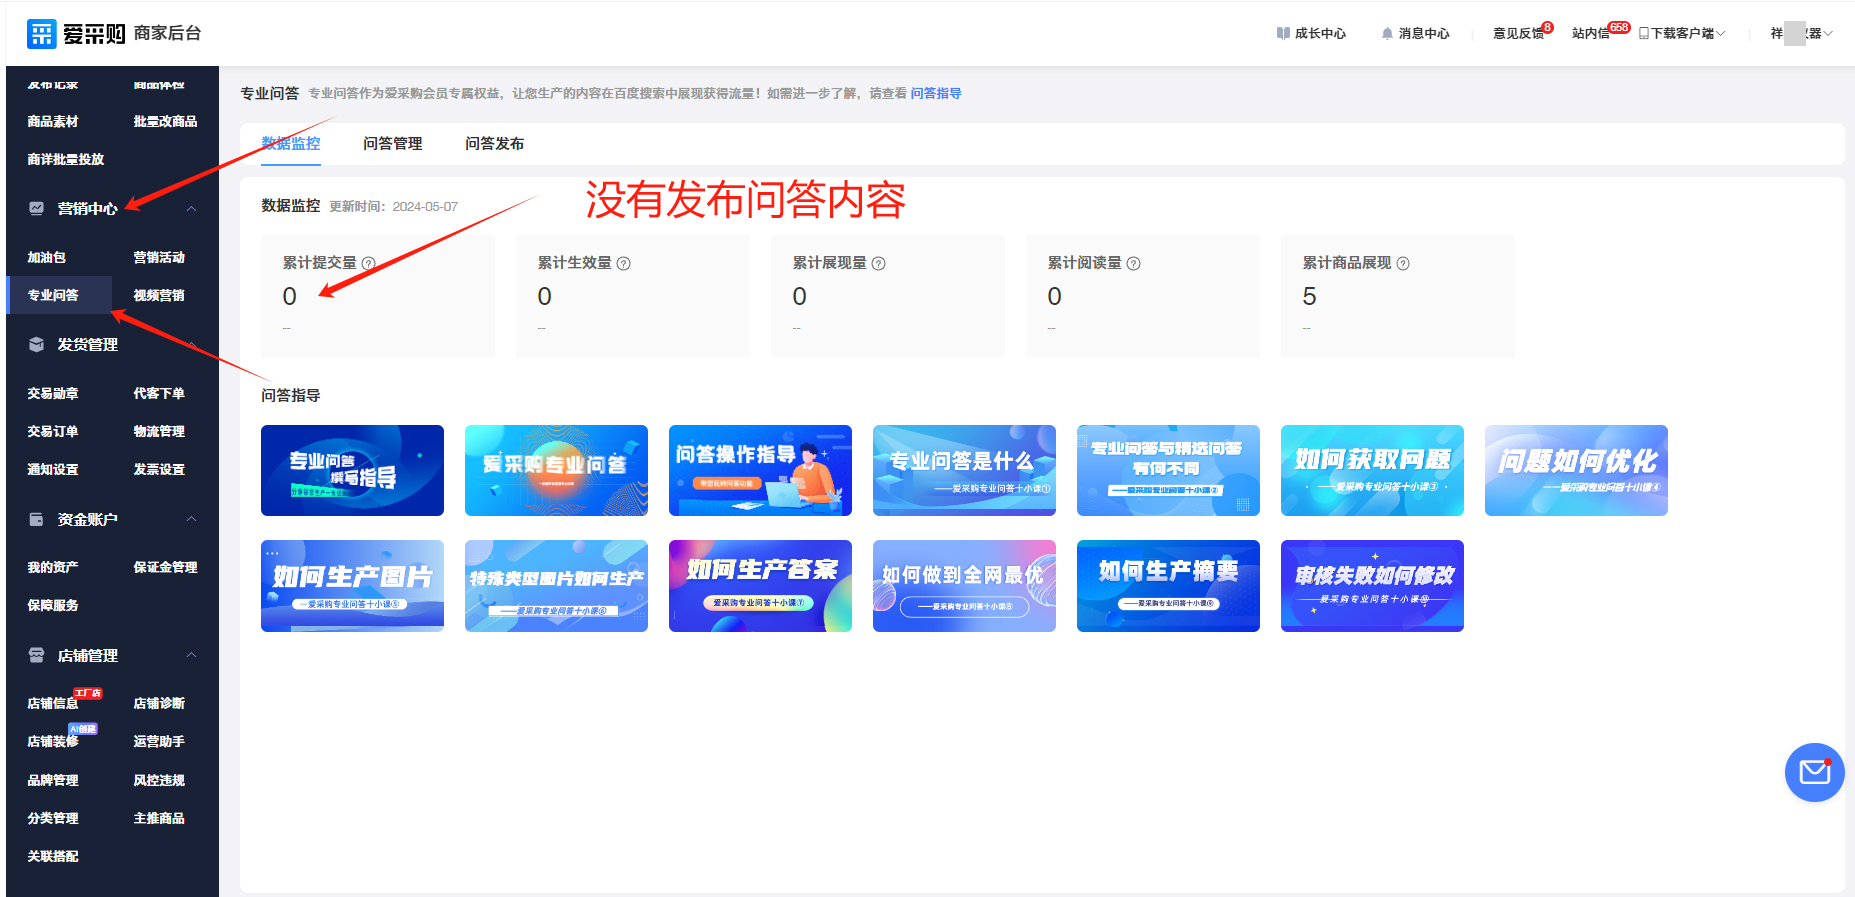Collapse the 营销中心 sidebar section
This screenshot has height=897, width=1855.
point(191,208)
